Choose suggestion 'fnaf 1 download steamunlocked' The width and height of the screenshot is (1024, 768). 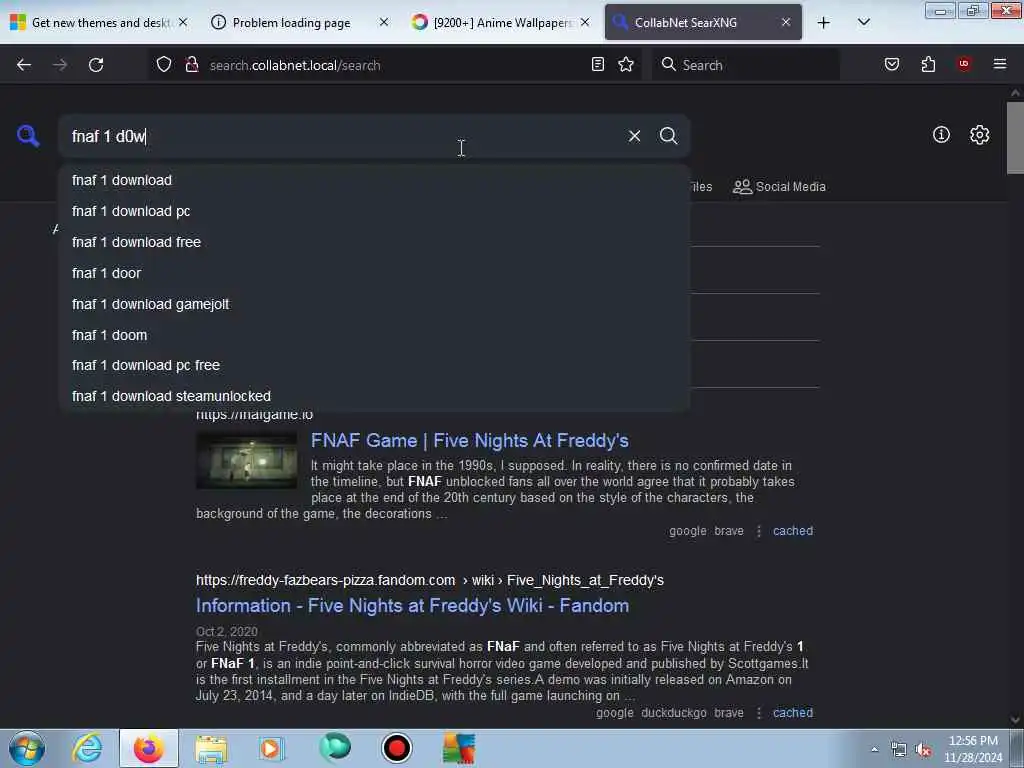pyautogui.click(x=374, y=396)
